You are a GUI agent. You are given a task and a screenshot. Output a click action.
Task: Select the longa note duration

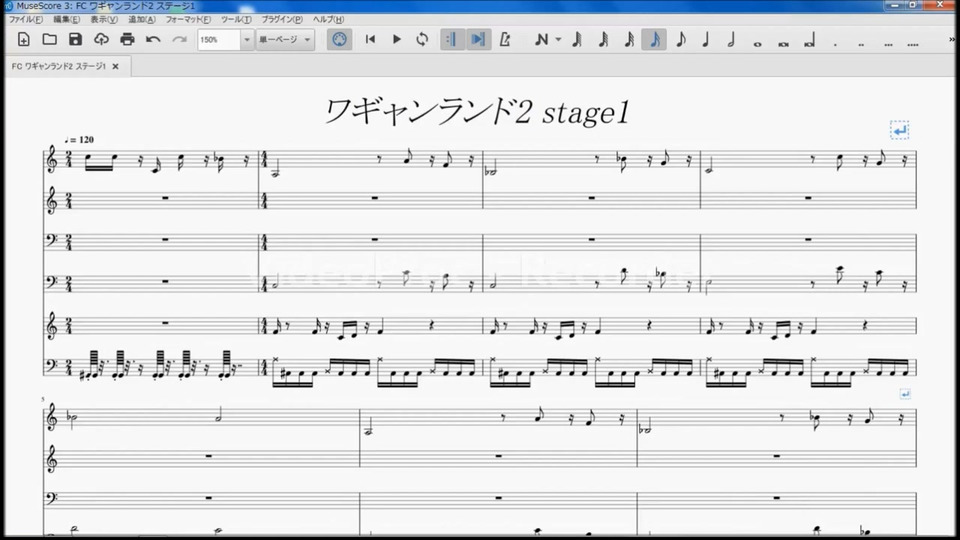coord(809,42)
